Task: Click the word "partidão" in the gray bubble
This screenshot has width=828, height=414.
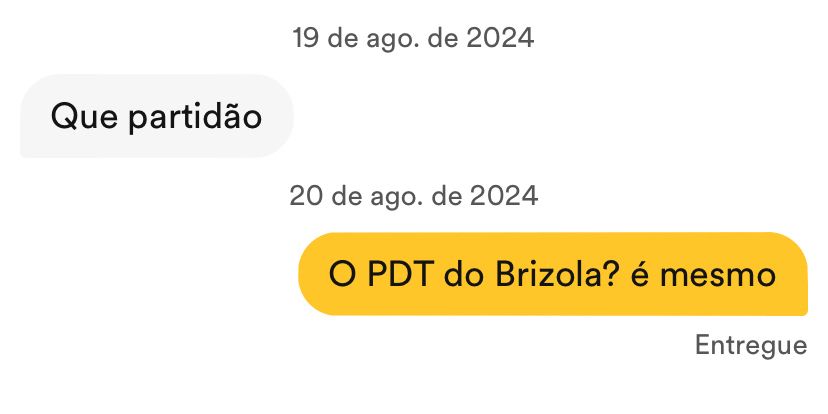Action: pos(195,117)
